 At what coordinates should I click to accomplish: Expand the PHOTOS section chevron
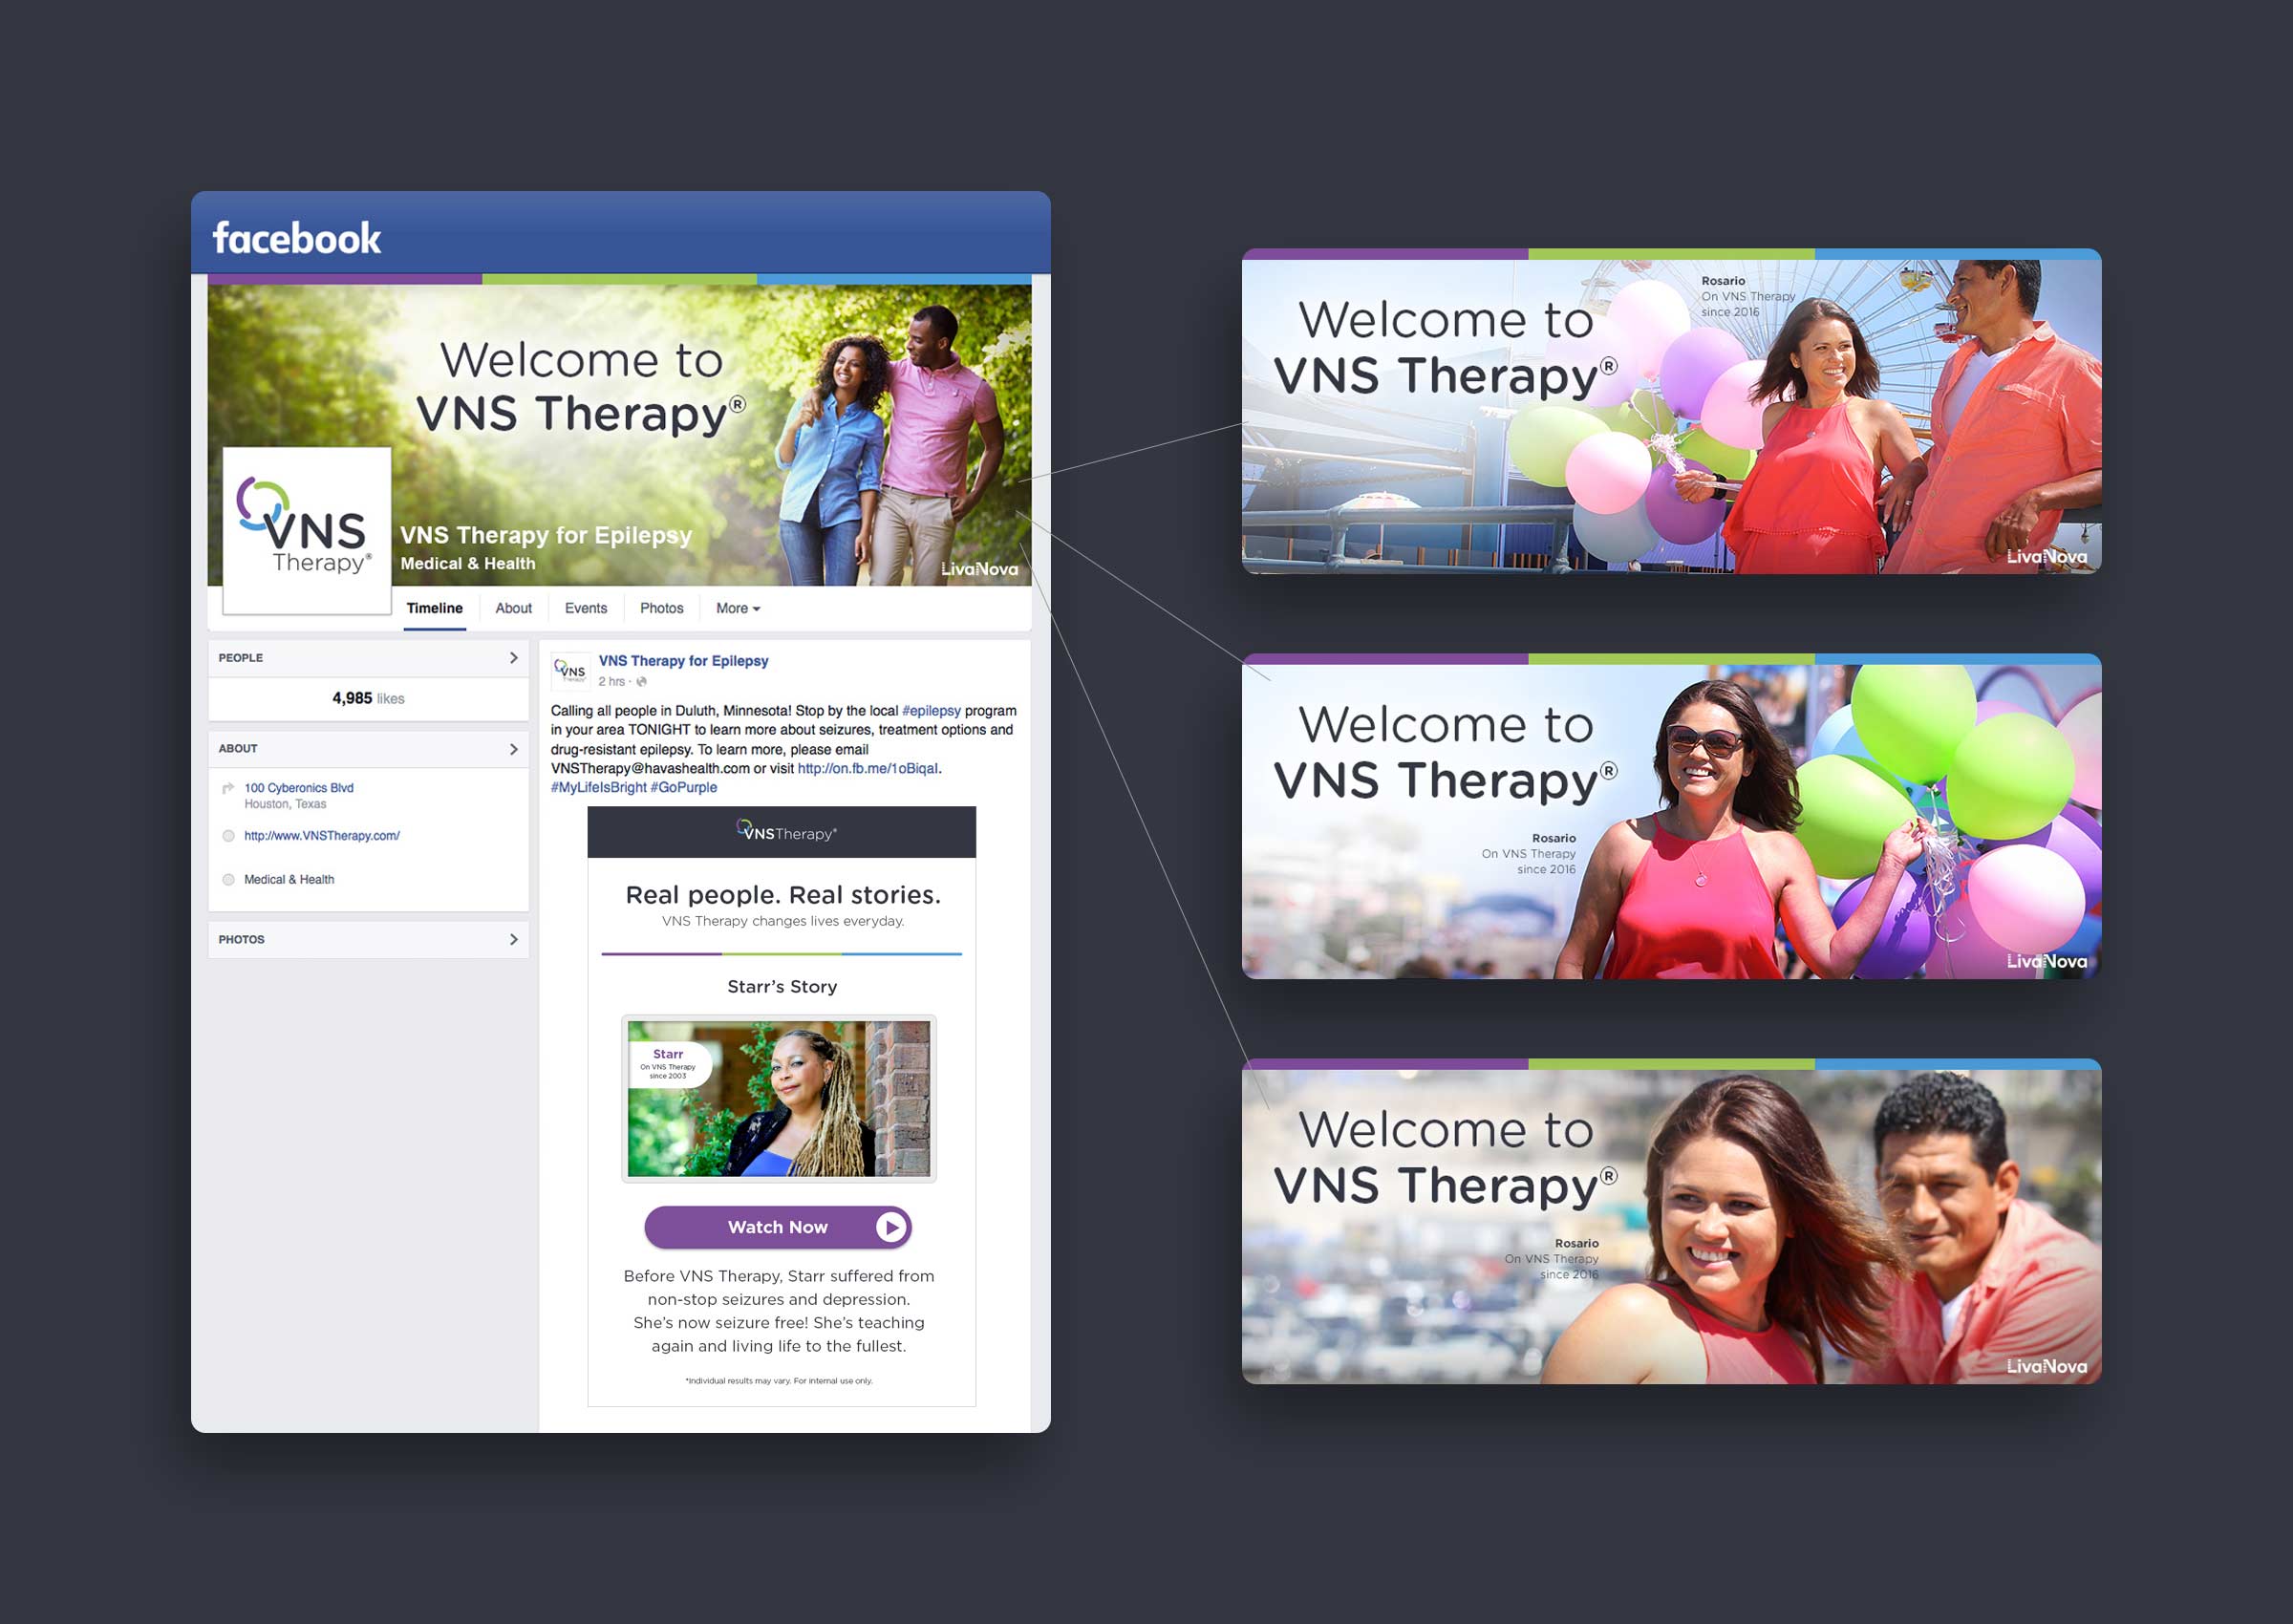514,939
